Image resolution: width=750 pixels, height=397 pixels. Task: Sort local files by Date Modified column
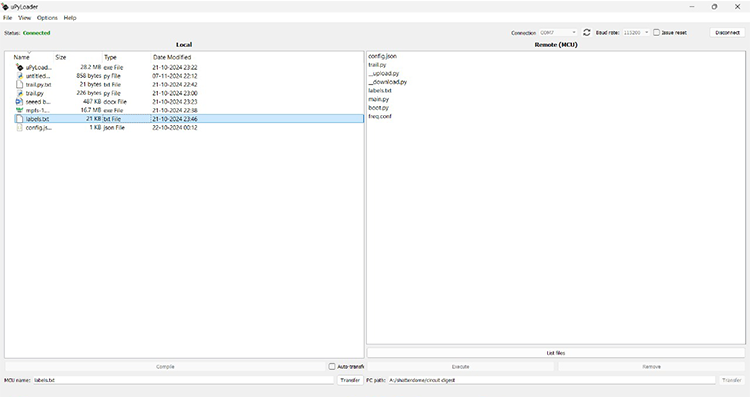pyautogui.click(x=172, y=57)
